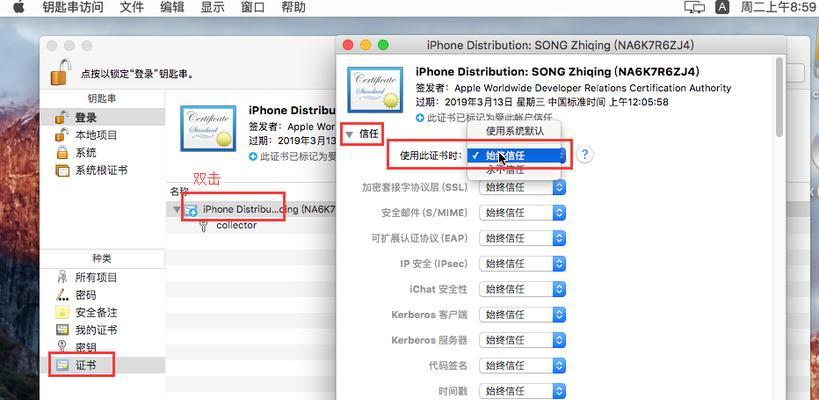819x400 pixels.
Task: Open the 编辑 menu
Action: coord(172,7)
